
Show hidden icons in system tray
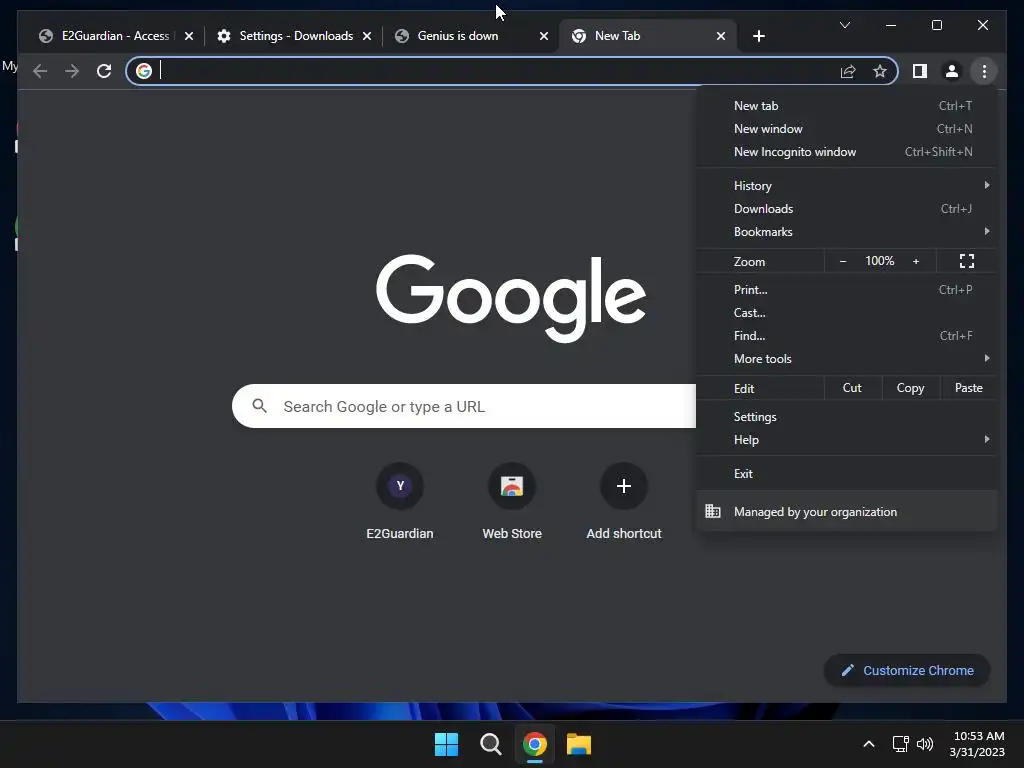click(869, 744)
